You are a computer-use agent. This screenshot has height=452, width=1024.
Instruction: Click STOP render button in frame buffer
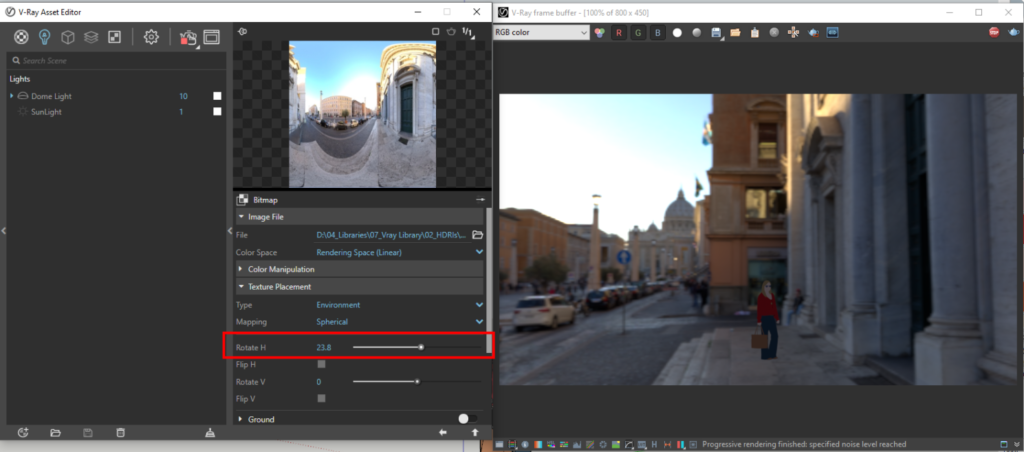coord(995,32)
